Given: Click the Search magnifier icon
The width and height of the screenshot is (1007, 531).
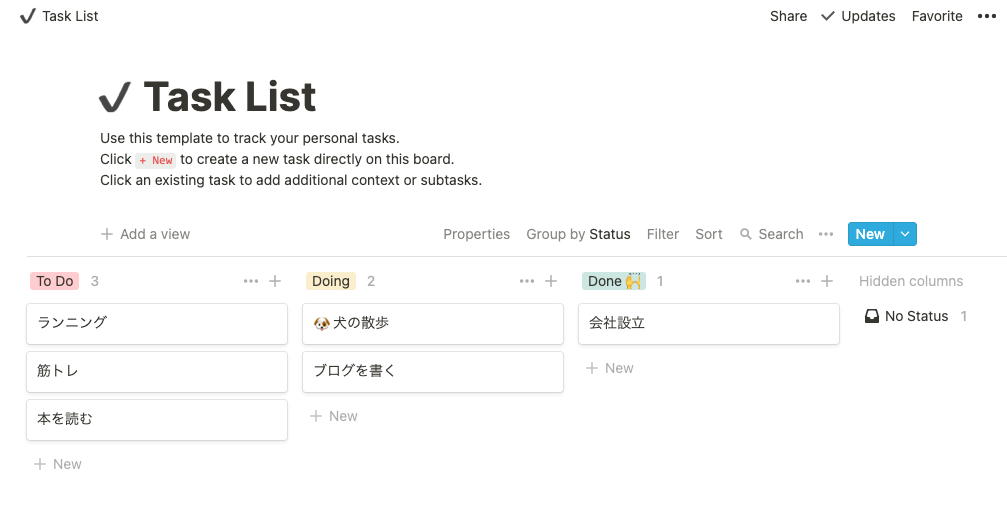Looking at the screenshot, I should coord(746,234).
